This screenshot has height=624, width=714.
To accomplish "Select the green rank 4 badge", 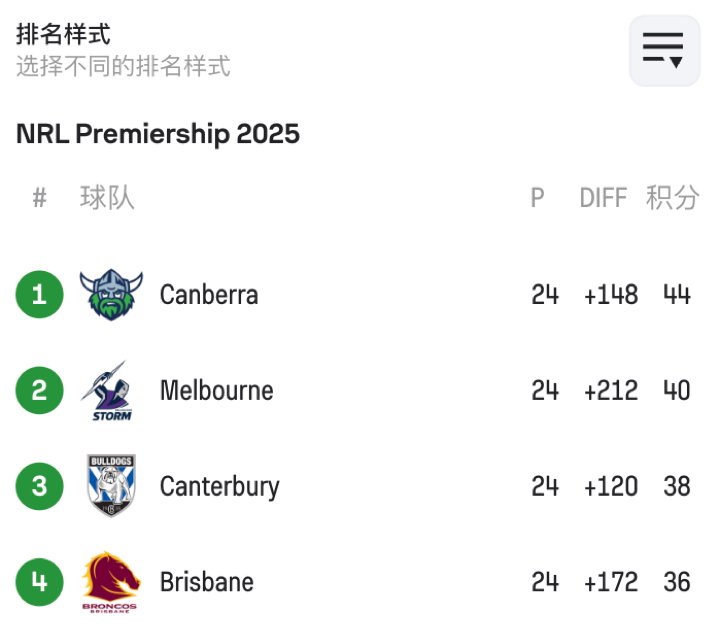I will [39, 581].
